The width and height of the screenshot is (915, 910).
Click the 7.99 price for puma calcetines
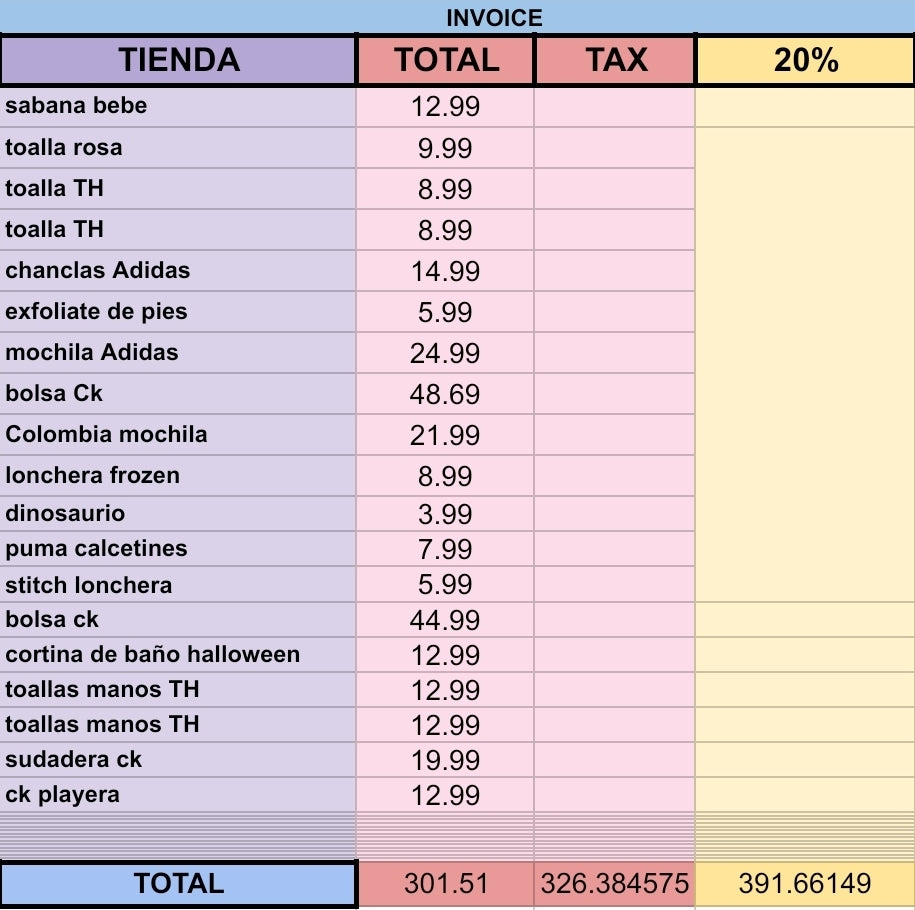(x=445, y=549)
